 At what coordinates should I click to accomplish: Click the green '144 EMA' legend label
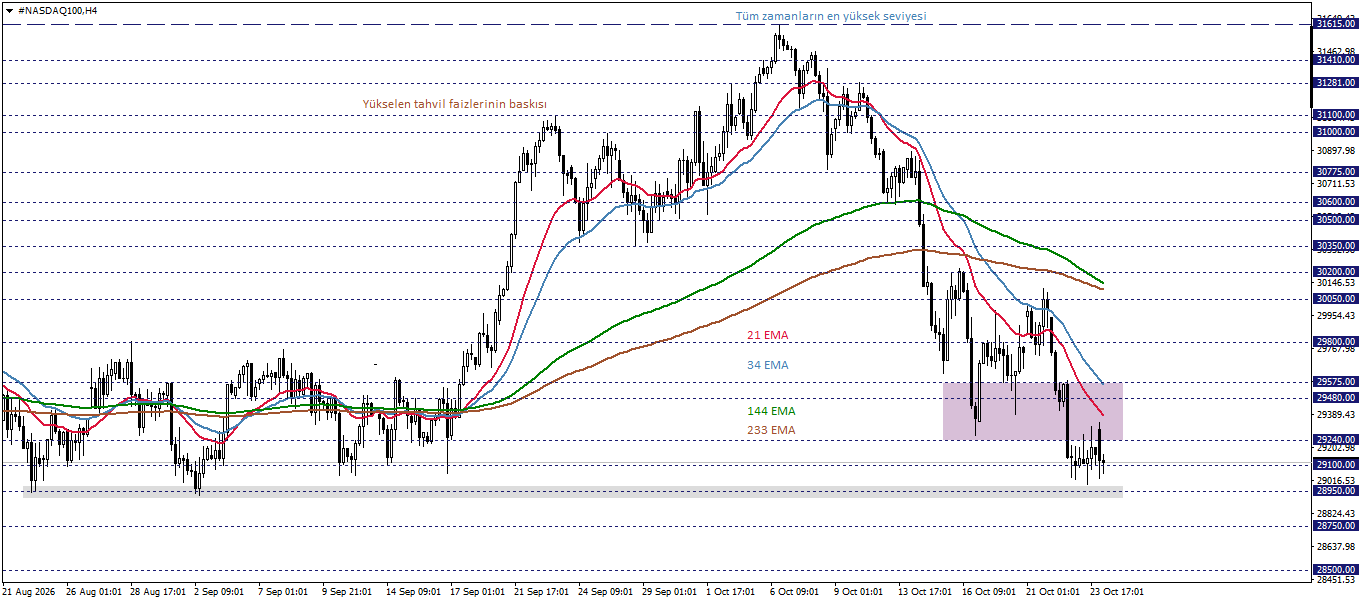(x=771, y=410)
